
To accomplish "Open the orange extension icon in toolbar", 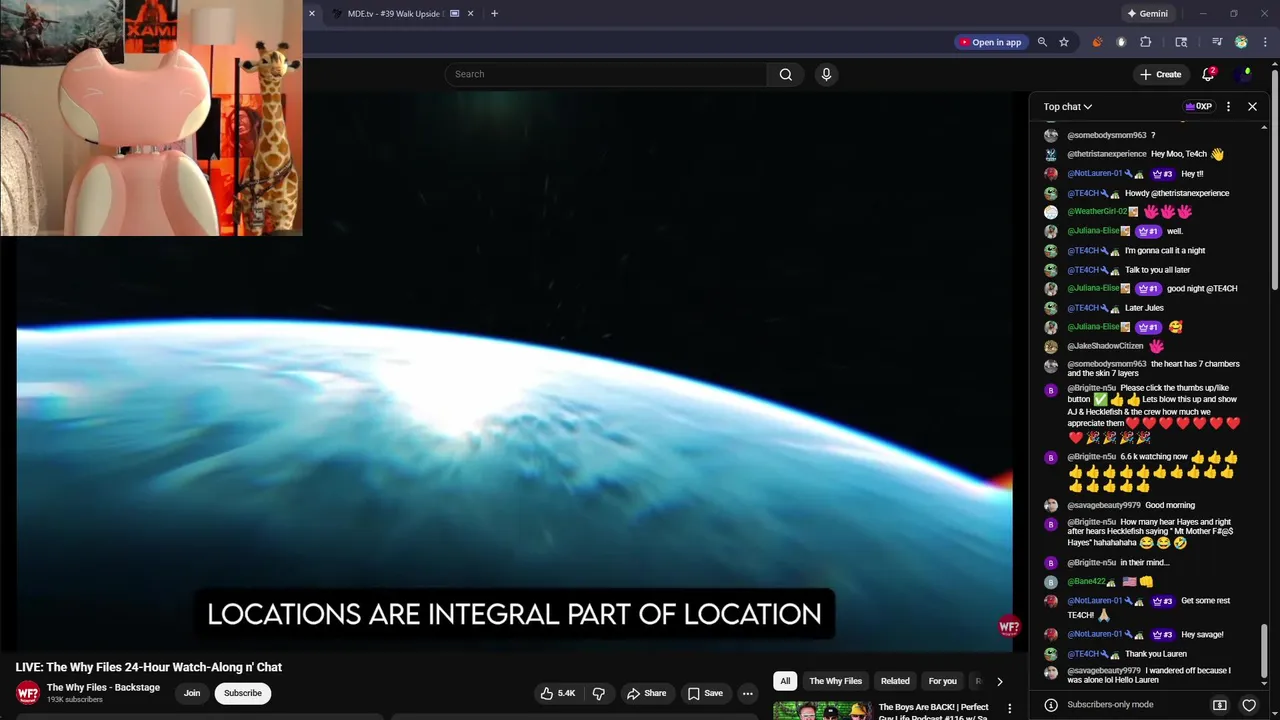I will point(1097,42).
